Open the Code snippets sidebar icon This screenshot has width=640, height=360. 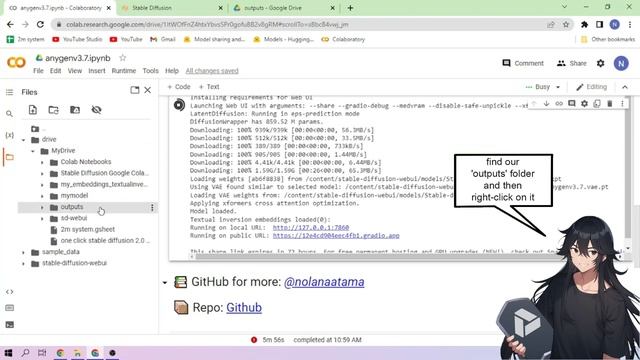[x=9, y=291]
